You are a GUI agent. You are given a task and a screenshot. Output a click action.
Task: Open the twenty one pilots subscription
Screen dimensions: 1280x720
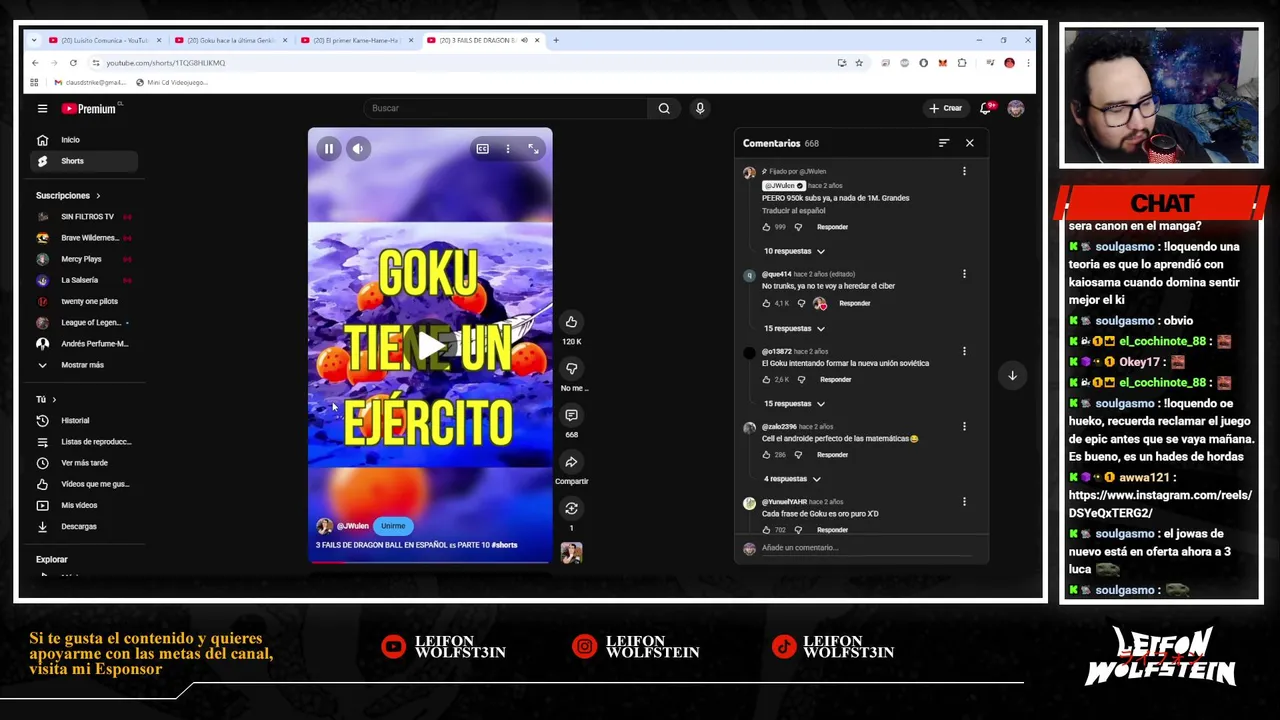pos(84,301)
